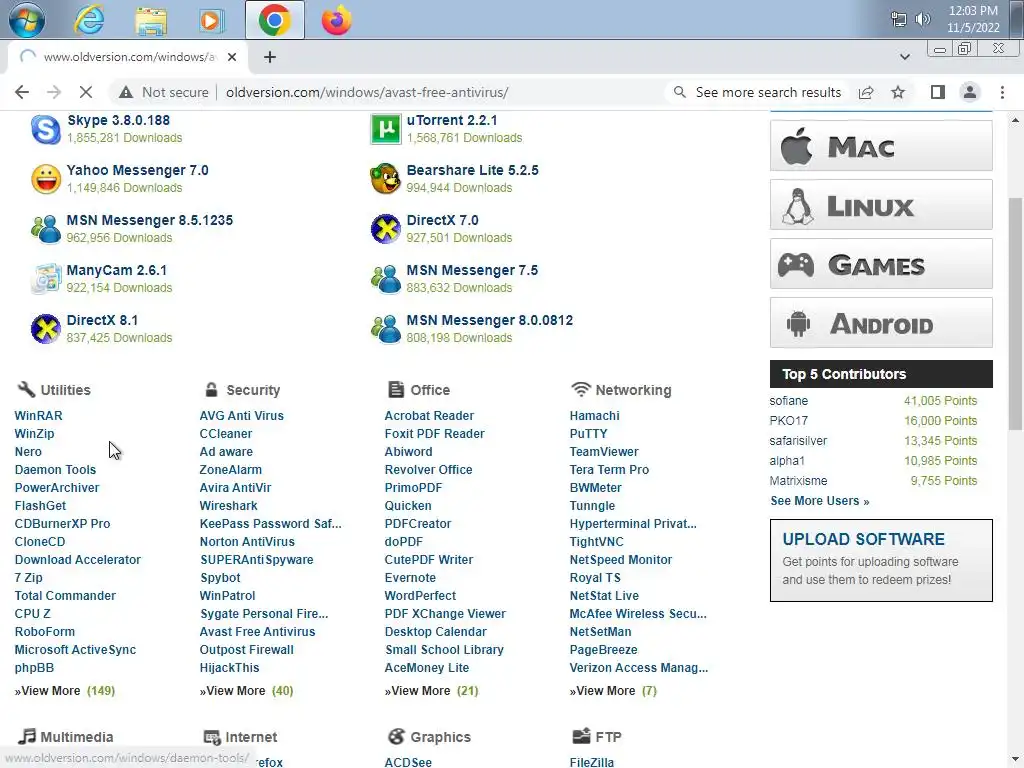Open the FileZilla link
1024x768 pixels.
[591, 761]
